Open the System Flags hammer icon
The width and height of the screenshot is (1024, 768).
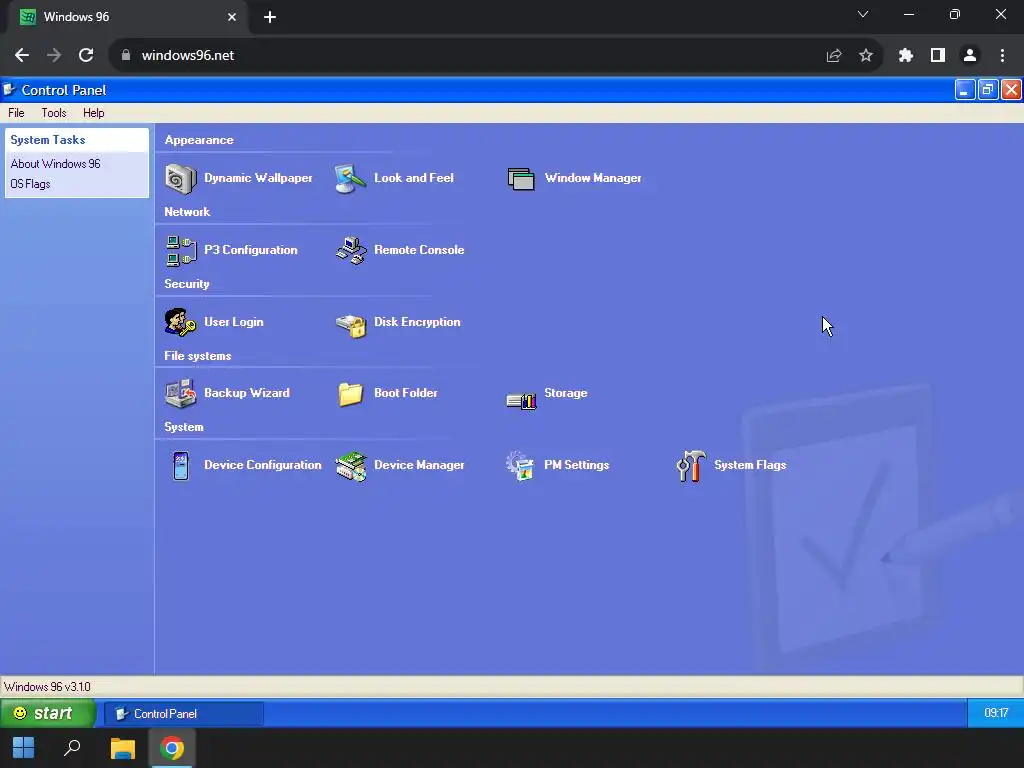(x=690, y=466)
